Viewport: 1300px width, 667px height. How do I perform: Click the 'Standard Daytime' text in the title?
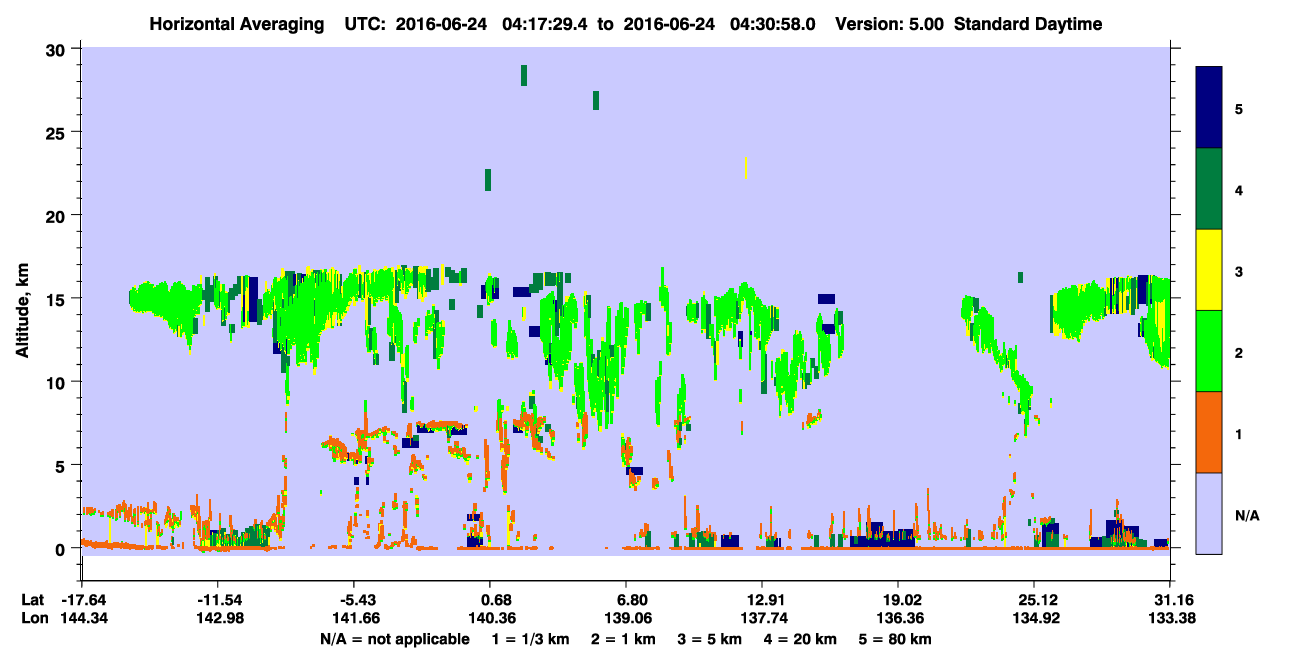coord(1028,24)
